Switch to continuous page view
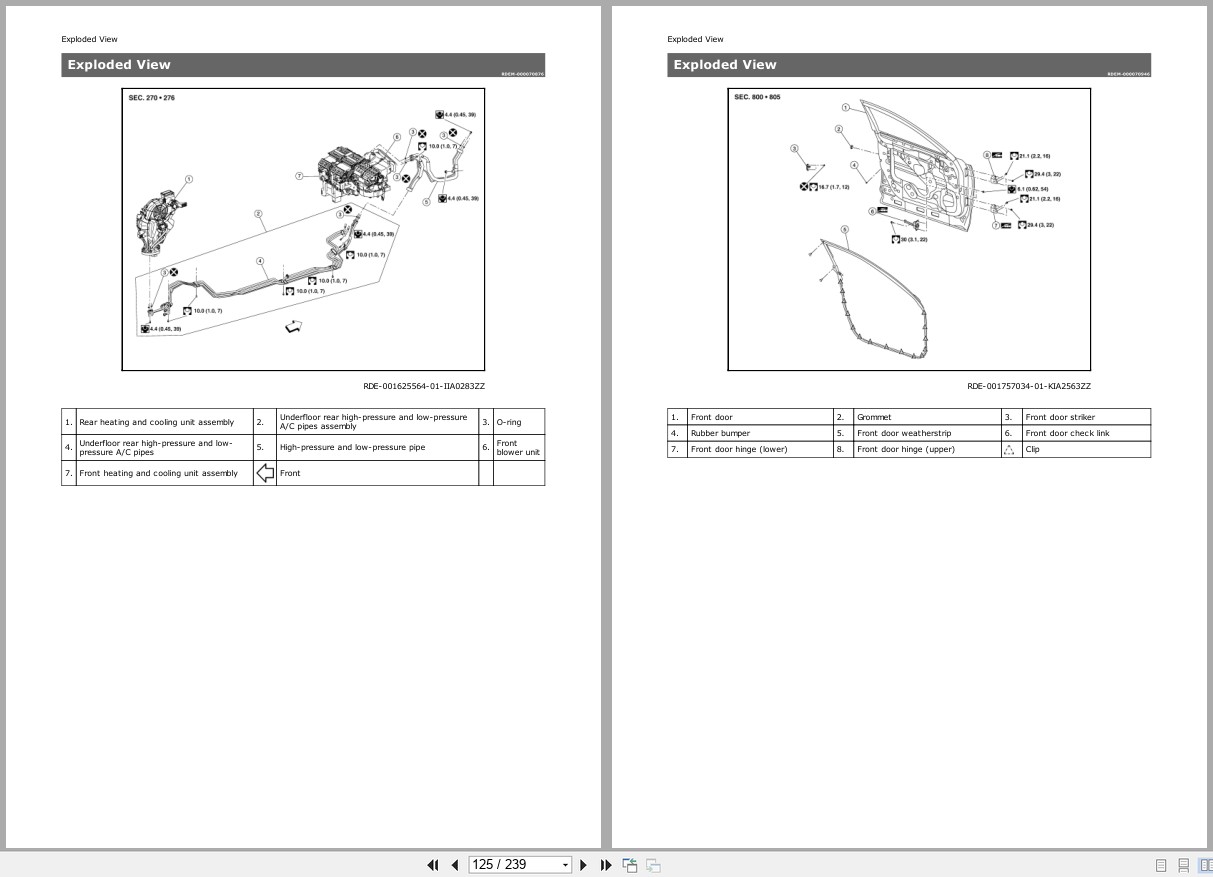Image resolution: width=1213 pixels, height=877 pixels. click(1183, 865)
